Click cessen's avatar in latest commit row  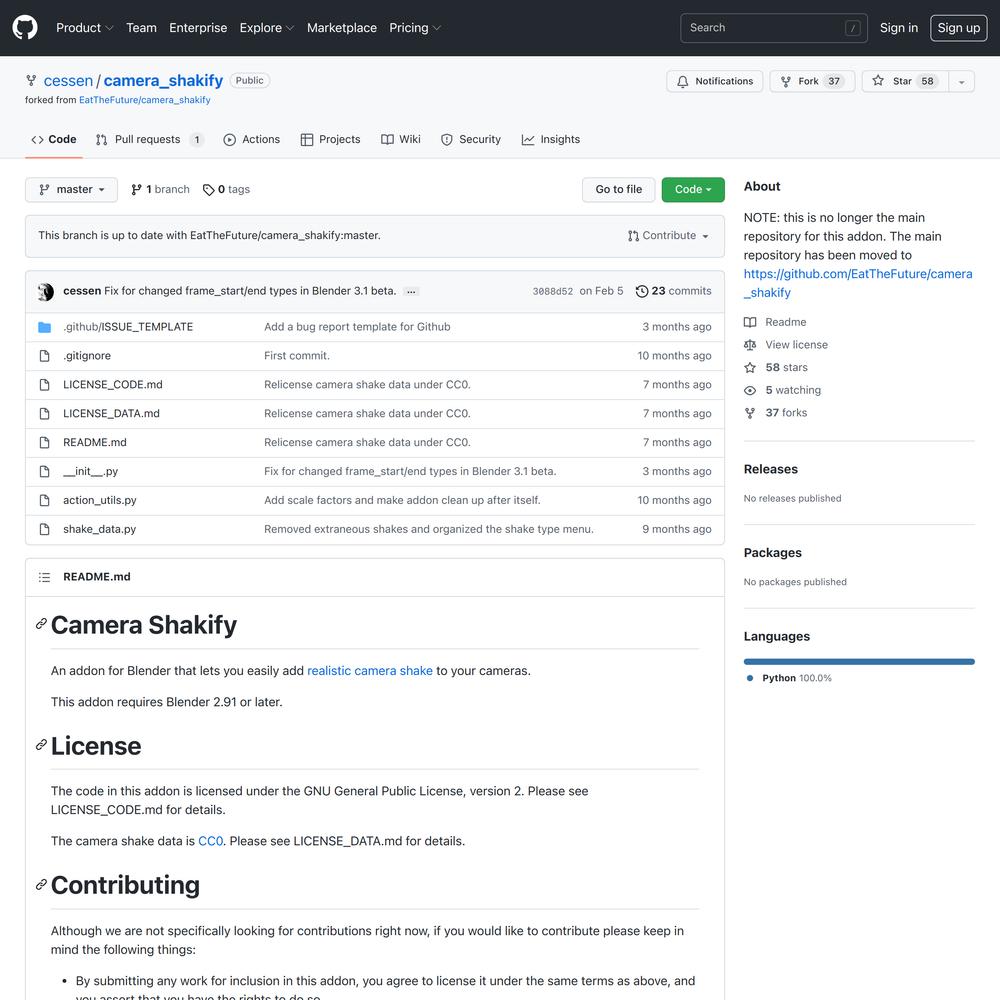[46, 291]
